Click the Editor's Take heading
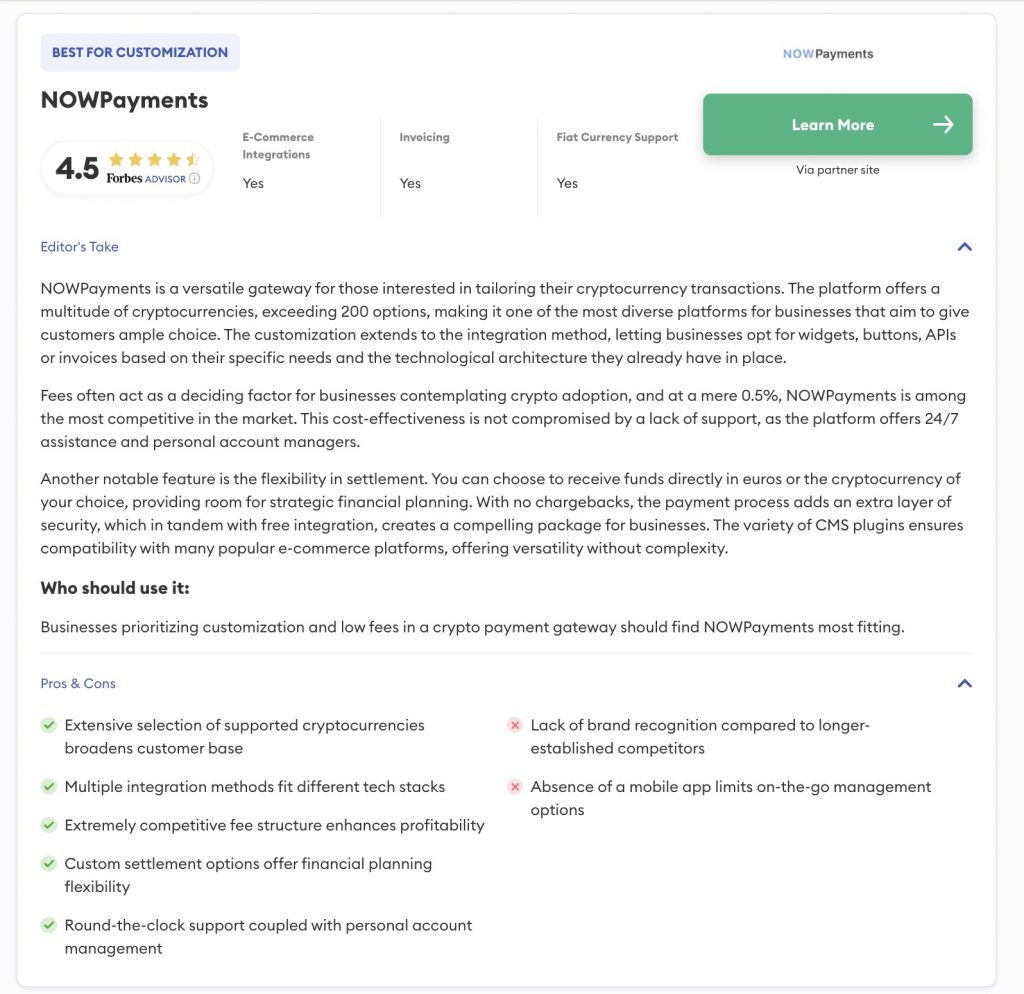This screenshot has height=994, width=1024. [x=80, y=247]
